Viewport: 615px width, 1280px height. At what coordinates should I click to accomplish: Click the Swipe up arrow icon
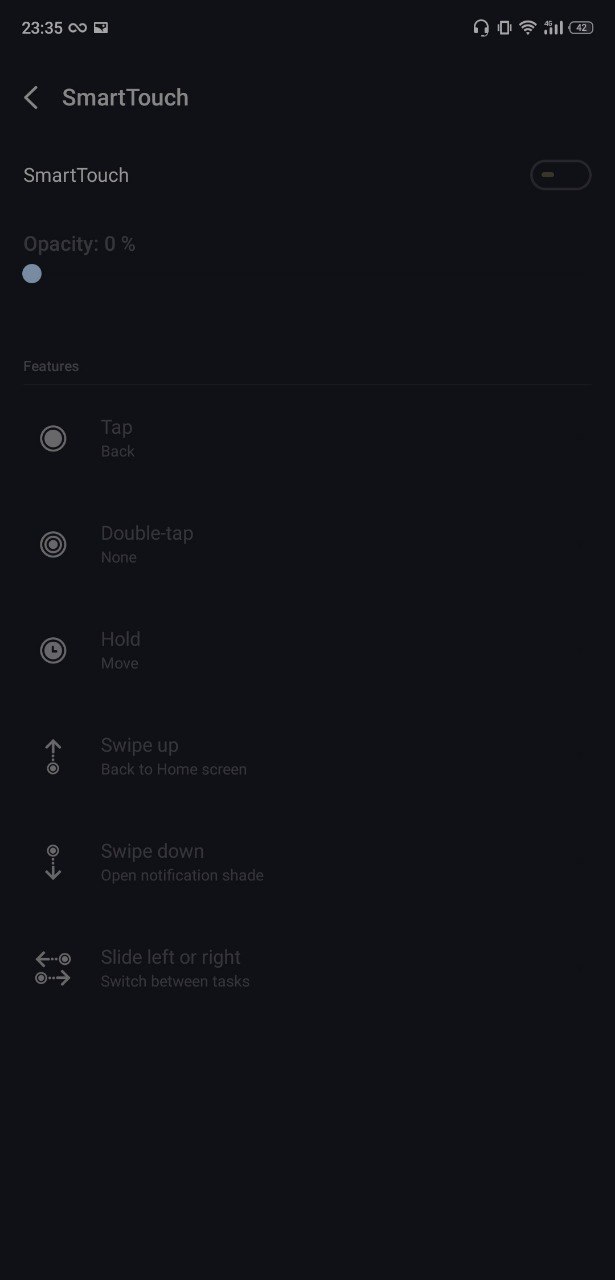coord(53,756)
